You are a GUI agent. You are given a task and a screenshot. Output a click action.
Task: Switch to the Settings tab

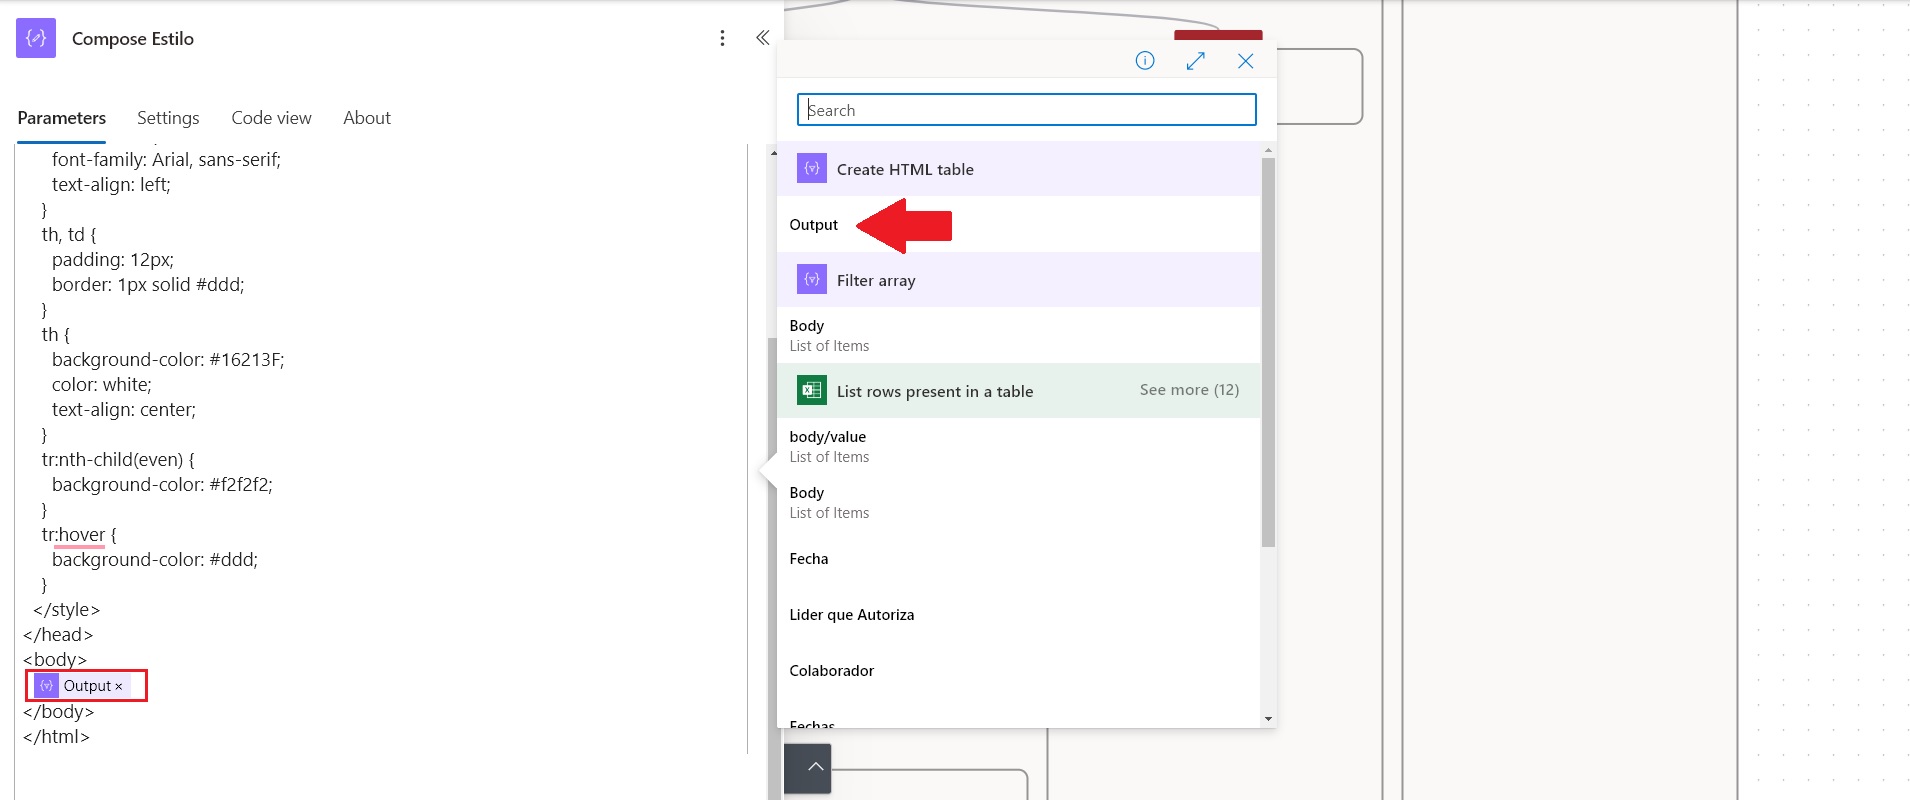[x=168, y=118]
